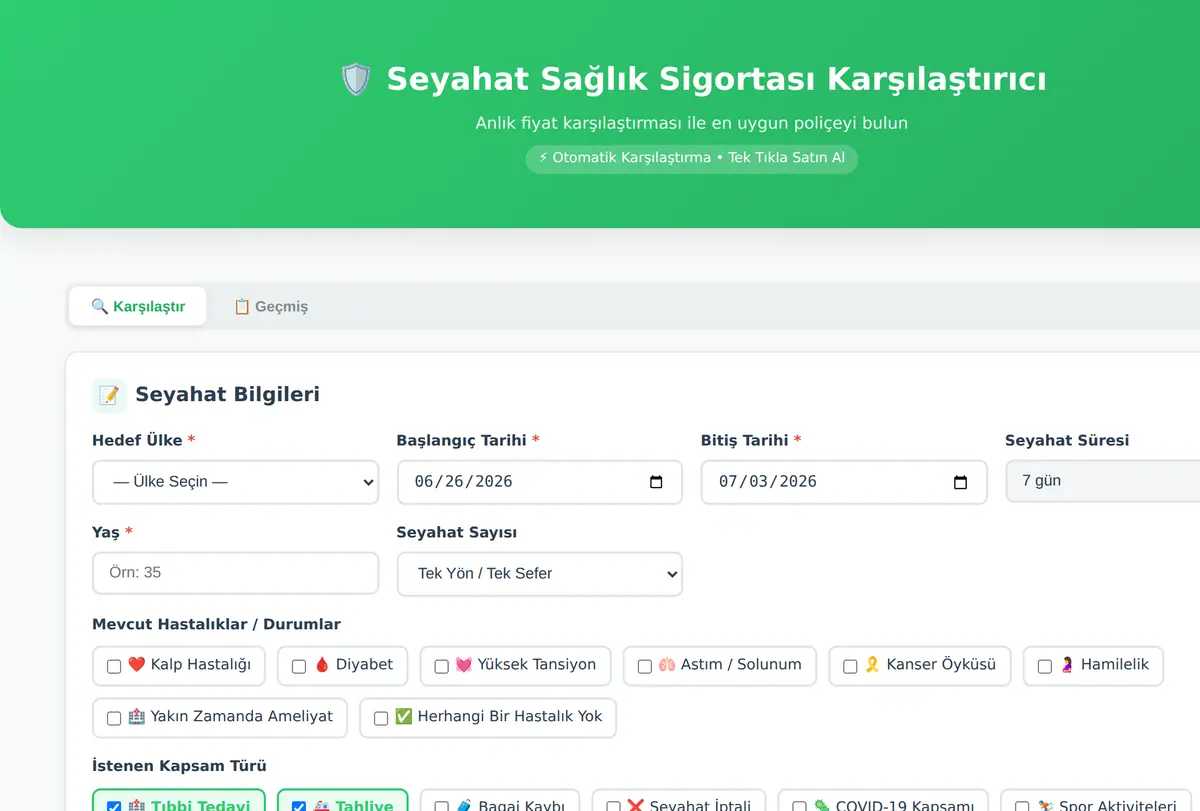
Task: Uncheck the Tahliye coverage checkbox
Action: pos(299,807)
